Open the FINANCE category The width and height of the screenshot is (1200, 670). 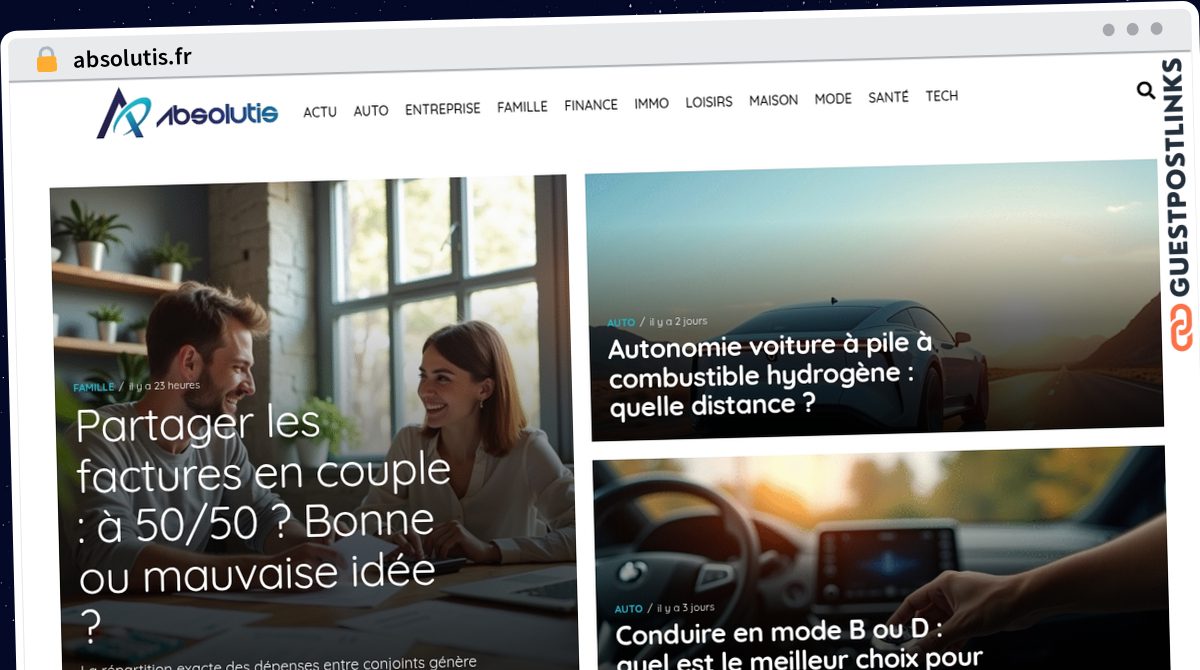(591, 104)
